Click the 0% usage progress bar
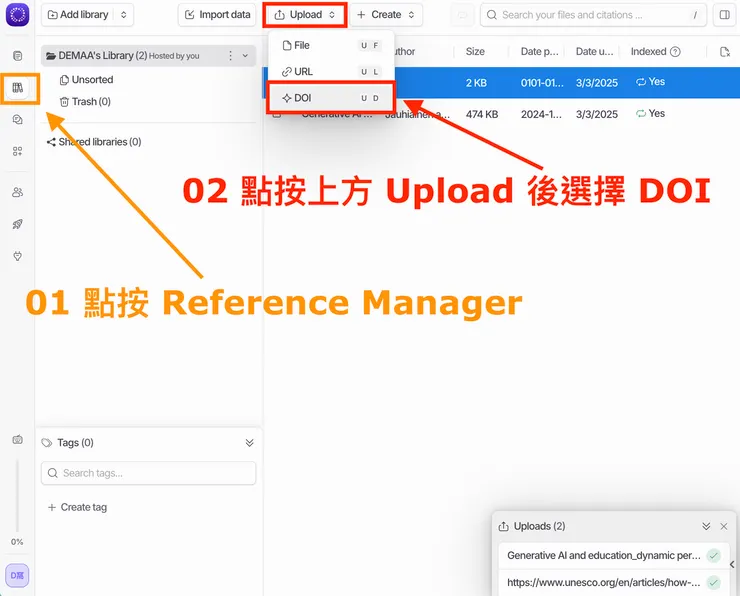 coord(17,495)
